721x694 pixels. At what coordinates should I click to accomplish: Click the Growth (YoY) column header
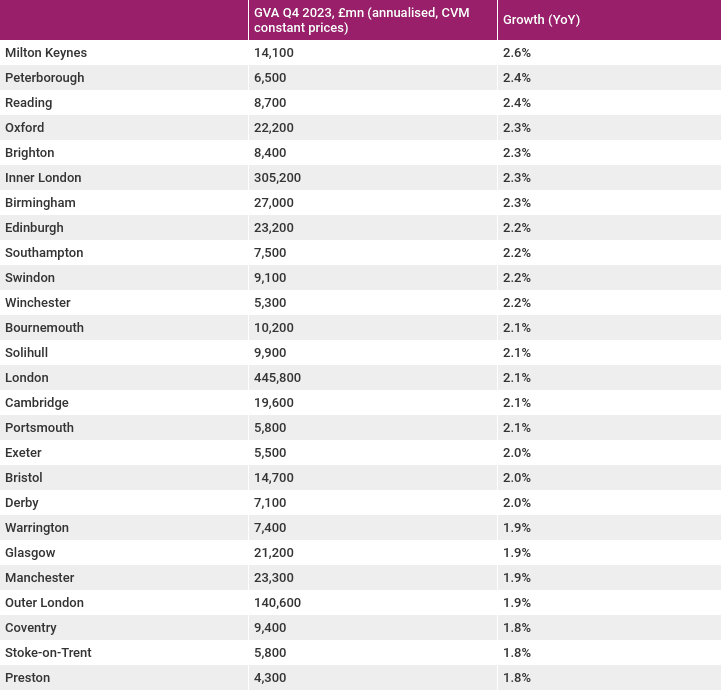(x=541, y=20)
